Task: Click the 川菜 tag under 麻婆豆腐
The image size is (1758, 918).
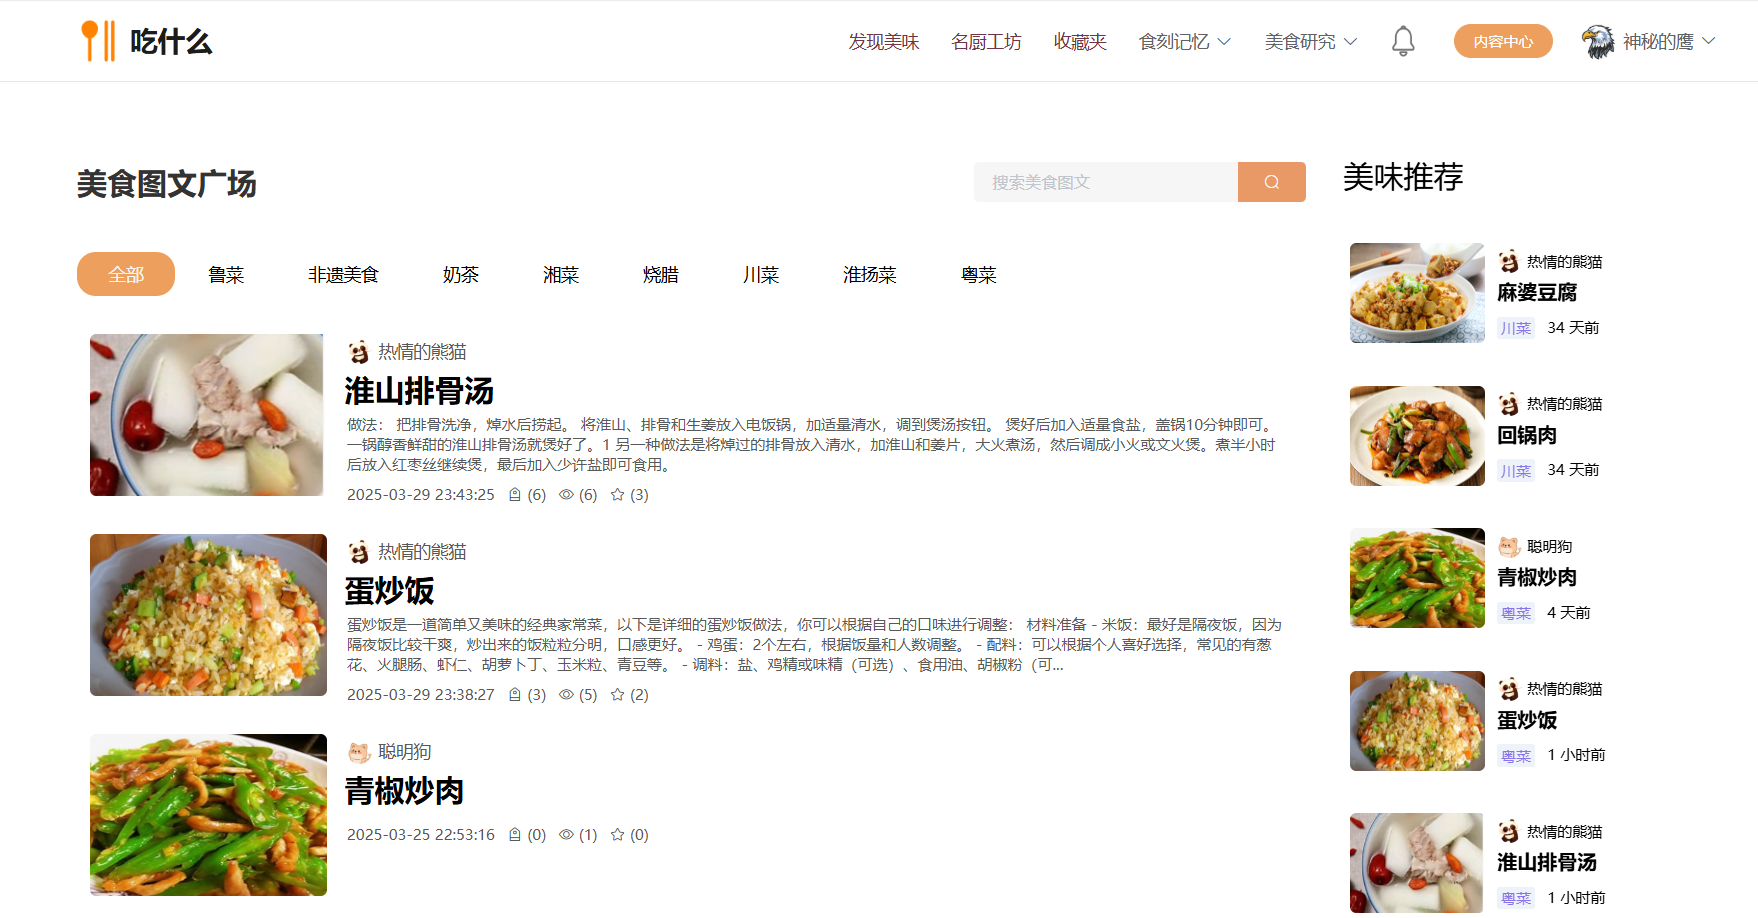Action: click(1516, 328)
